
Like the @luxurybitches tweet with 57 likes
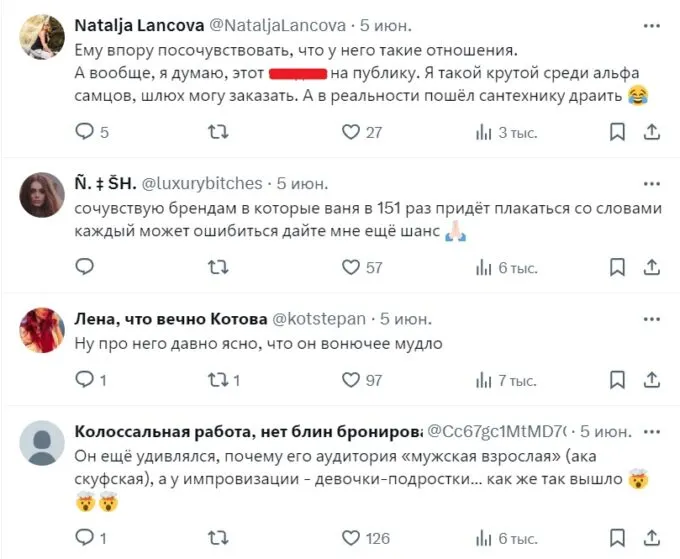(351, 267)
